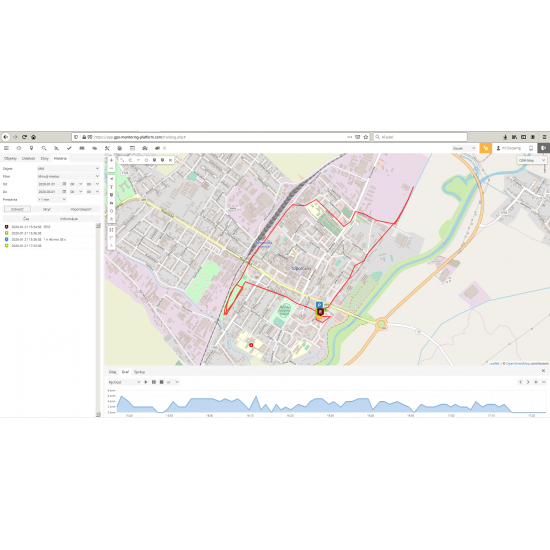Viewport: 550px width, 550px height.
Task: Click the orange icon beside language selector
Action: (485, 148)
